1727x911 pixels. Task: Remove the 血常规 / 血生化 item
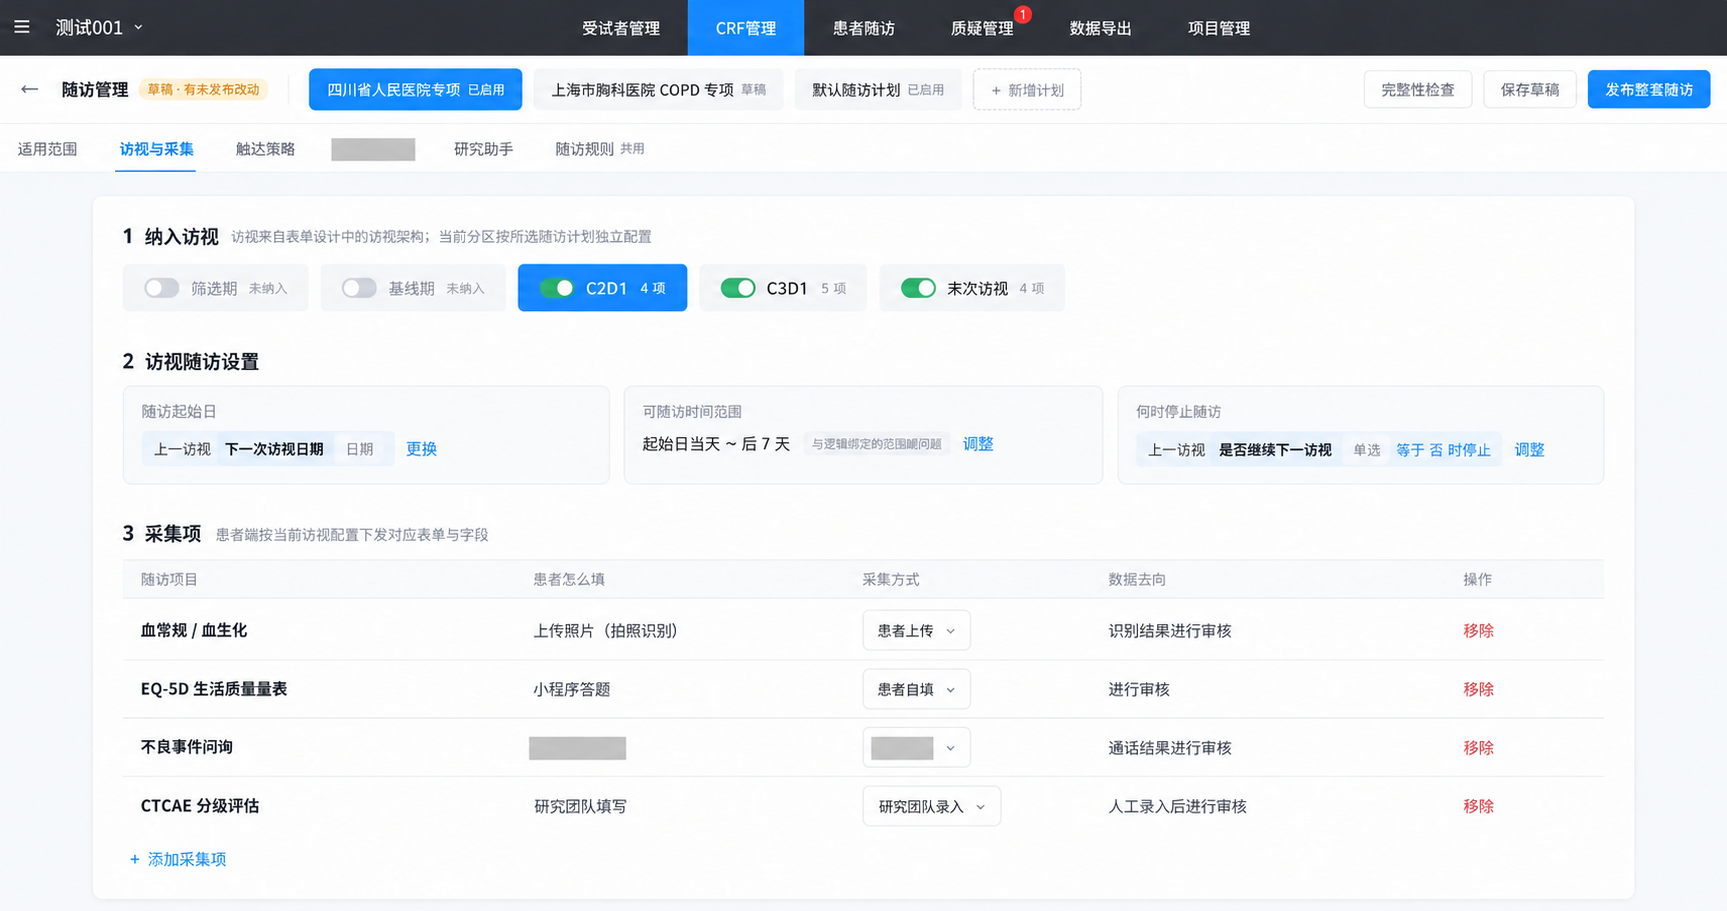click(x=1478, y=631)
